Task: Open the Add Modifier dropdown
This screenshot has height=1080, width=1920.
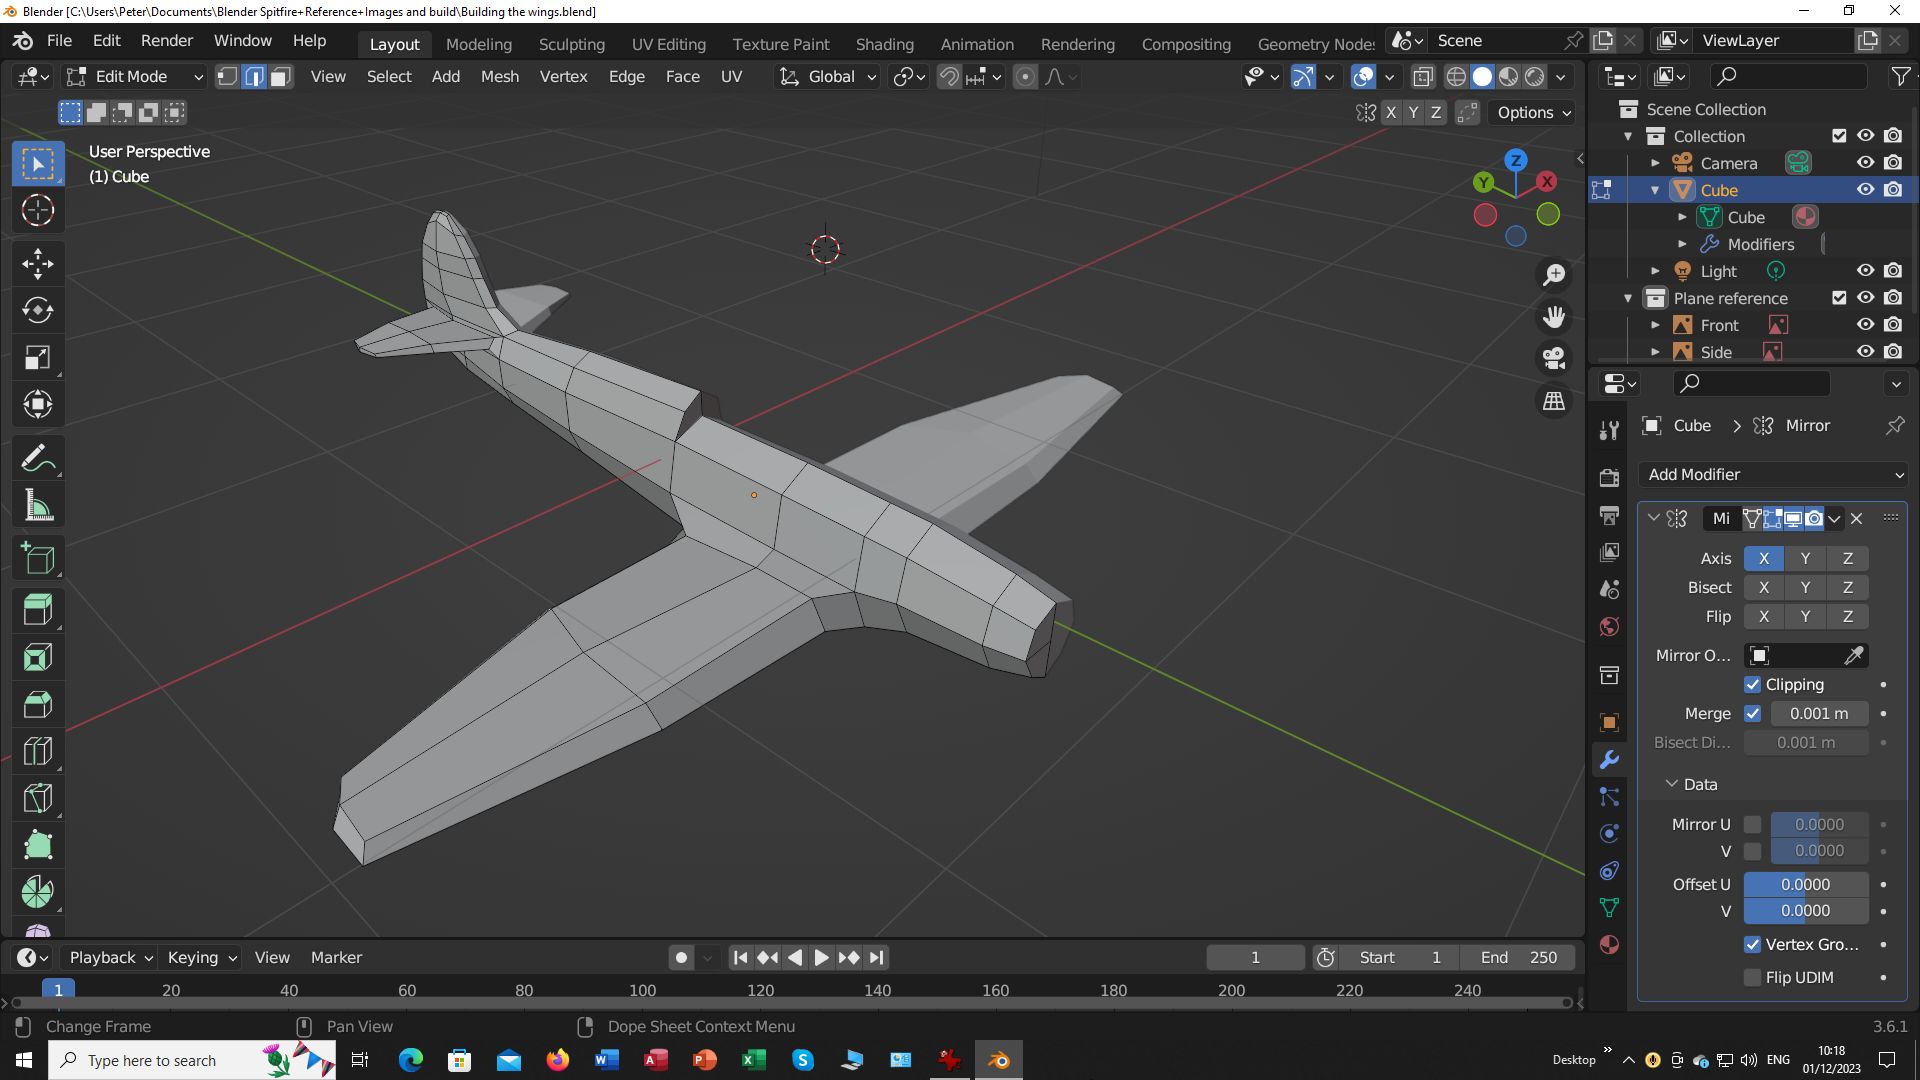Action: coord(1775,475)
